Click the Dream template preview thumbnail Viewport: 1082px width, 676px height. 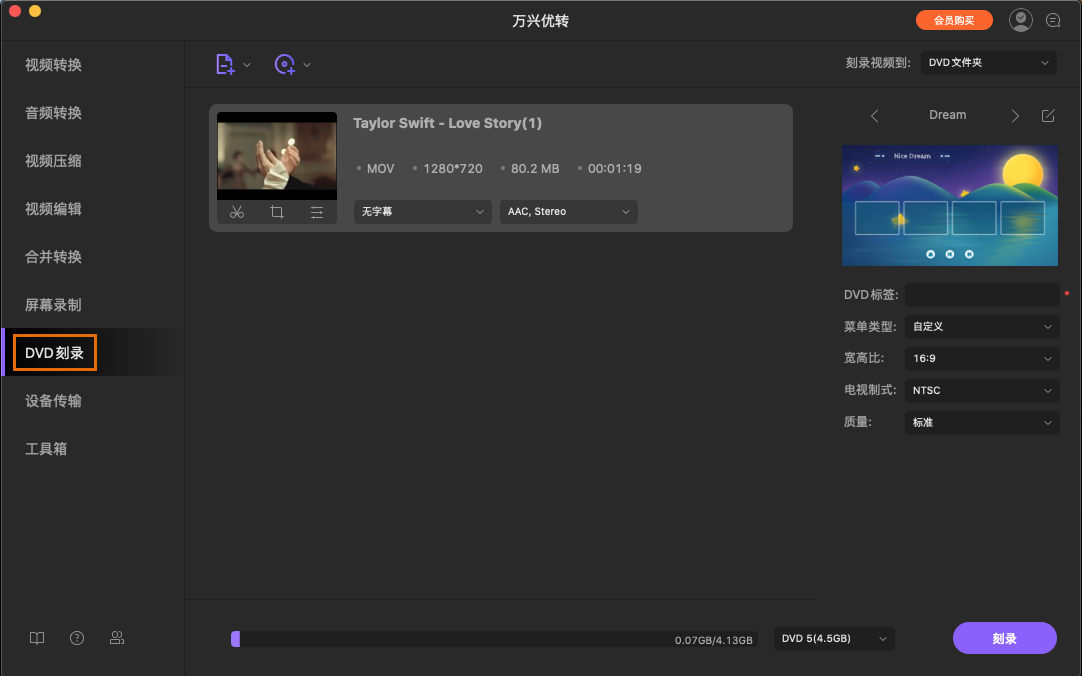point(949,205)
